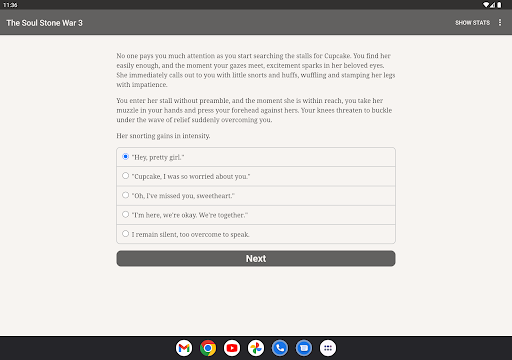Image resolution: width=512 pixels, height=360 pixels.
Task: Select "Hey, pretty girl." radio option
Action: [256, 157]
